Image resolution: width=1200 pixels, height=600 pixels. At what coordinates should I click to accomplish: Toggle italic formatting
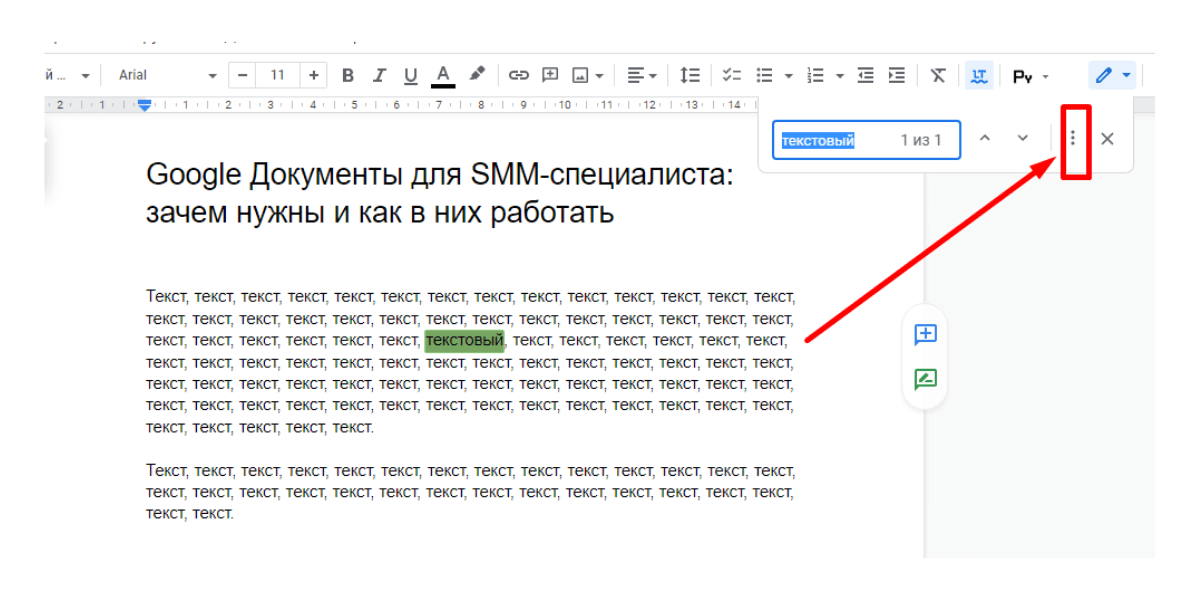tap(379, 76)
